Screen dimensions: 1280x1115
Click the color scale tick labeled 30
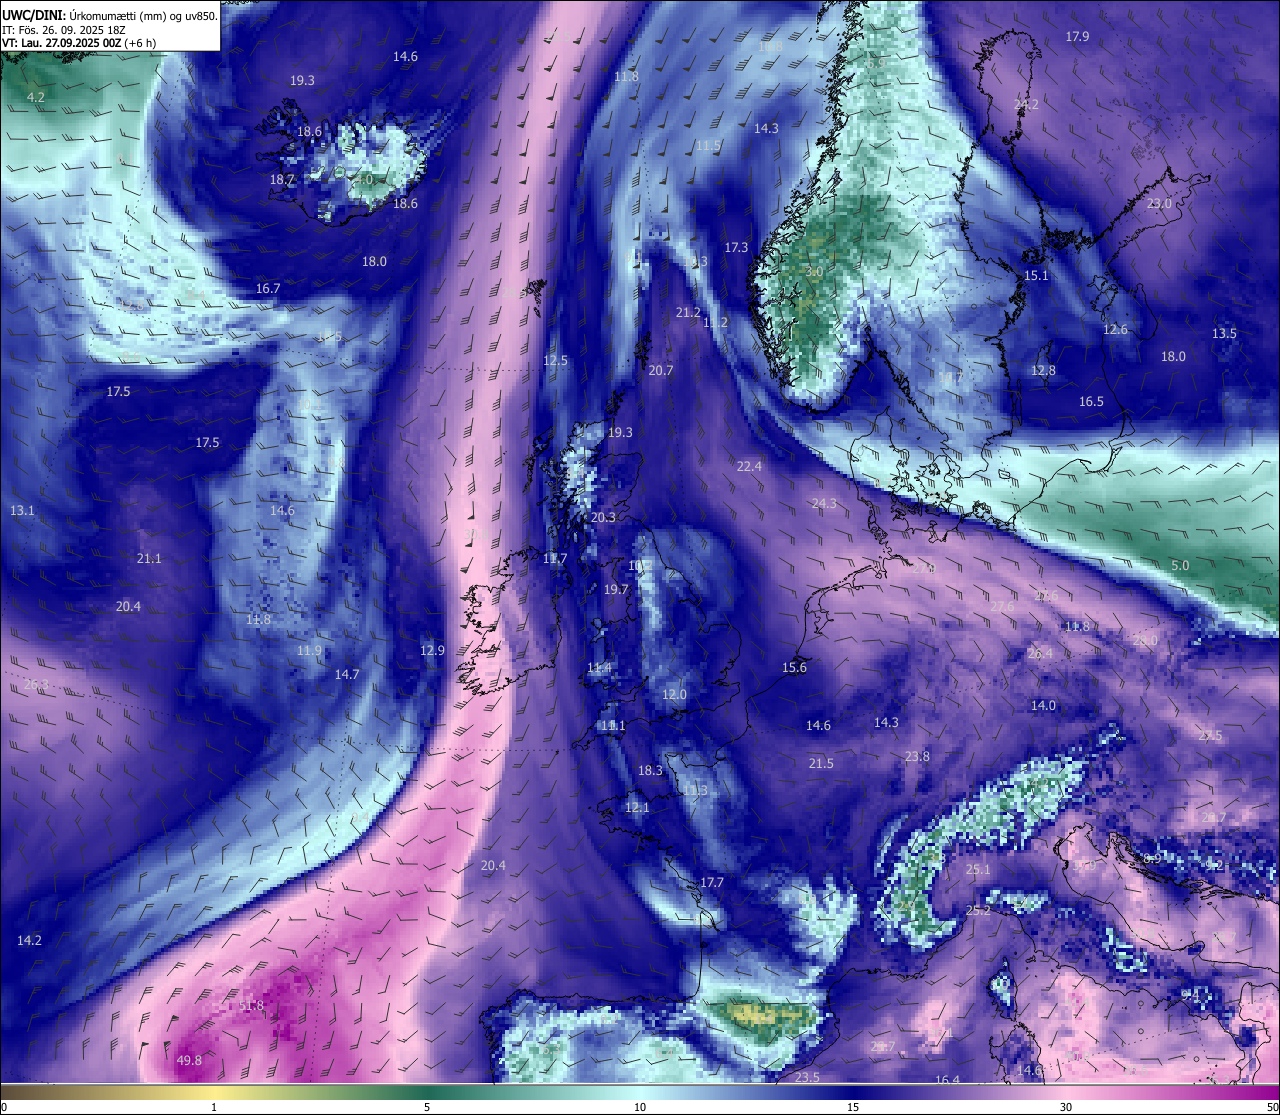1066,1107
